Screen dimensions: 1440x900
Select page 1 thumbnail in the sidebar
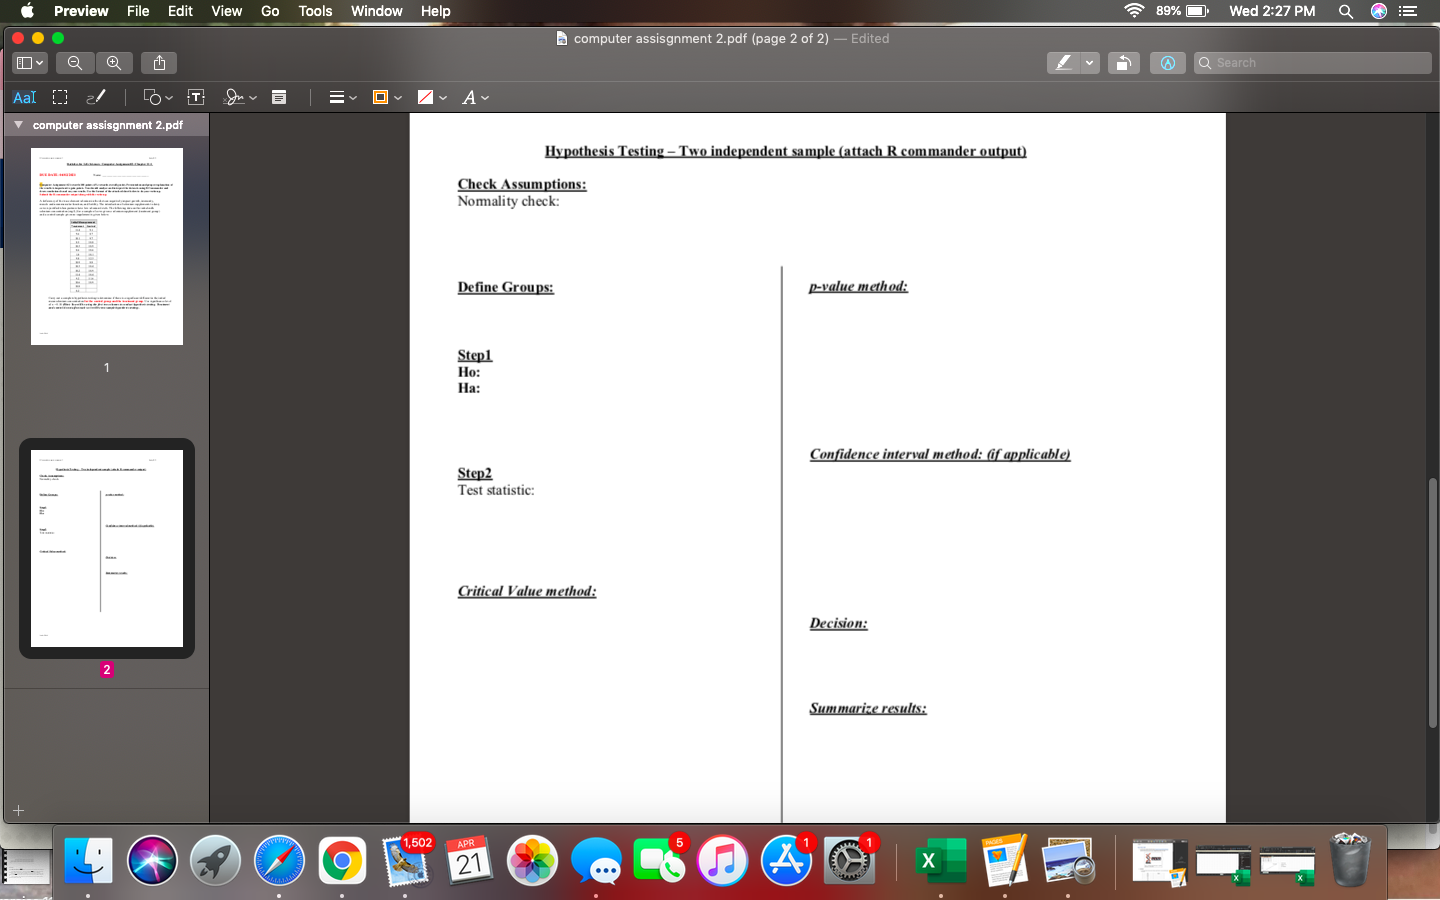click(x=106, y=245)
